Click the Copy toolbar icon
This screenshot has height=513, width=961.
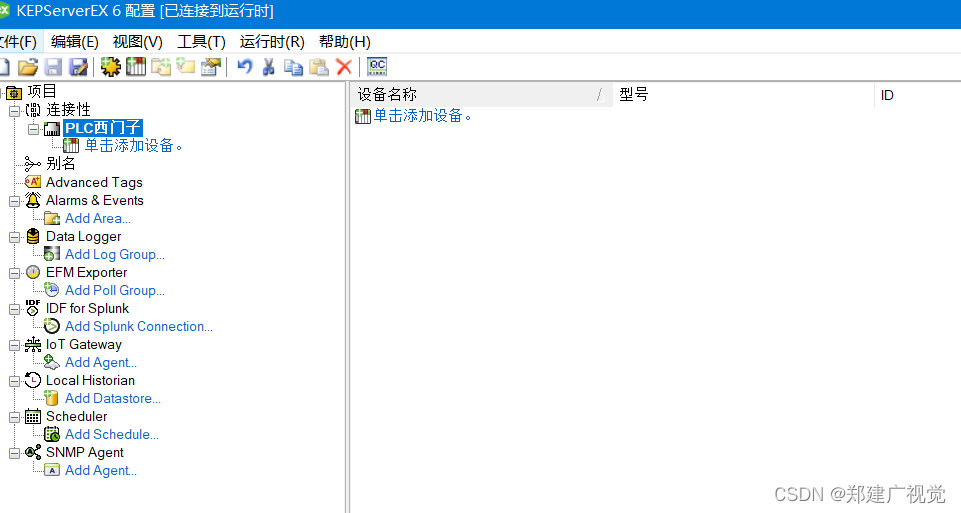tap(294, 67)
